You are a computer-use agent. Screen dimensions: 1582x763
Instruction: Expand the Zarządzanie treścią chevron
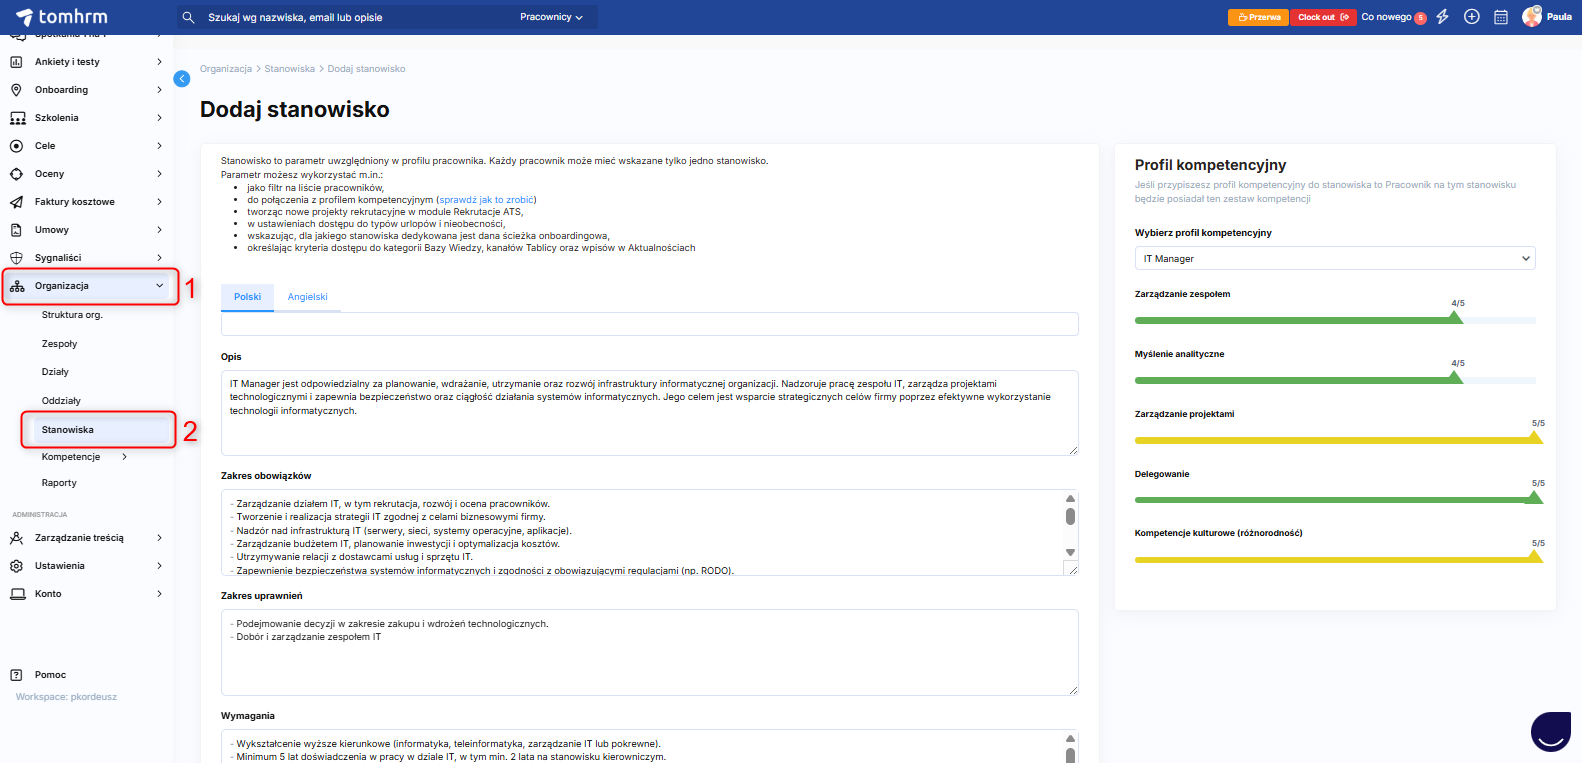(x=159, y=538)
